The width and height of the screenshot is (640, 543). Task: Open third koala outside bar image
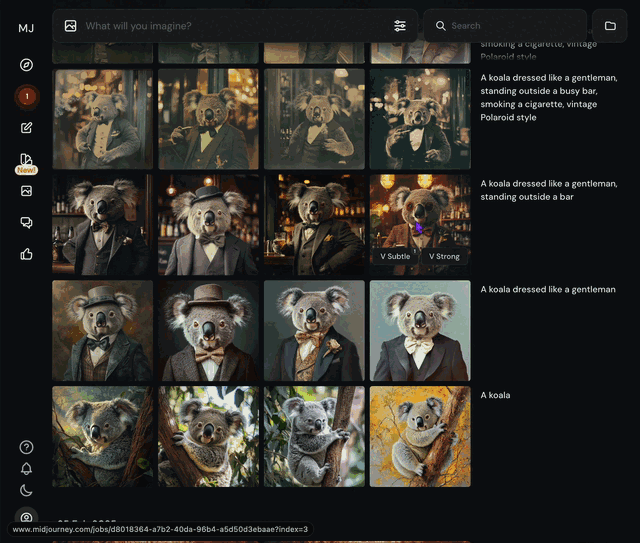coord(314,225)
